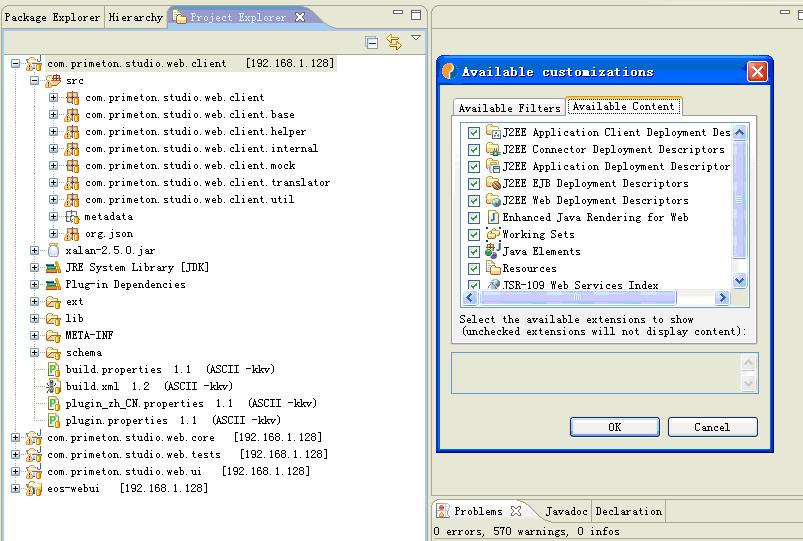Expand the xalan-2.5.0.jar node
The height and width of the screenshot is (541, 803).
click(x=34, y=251)
